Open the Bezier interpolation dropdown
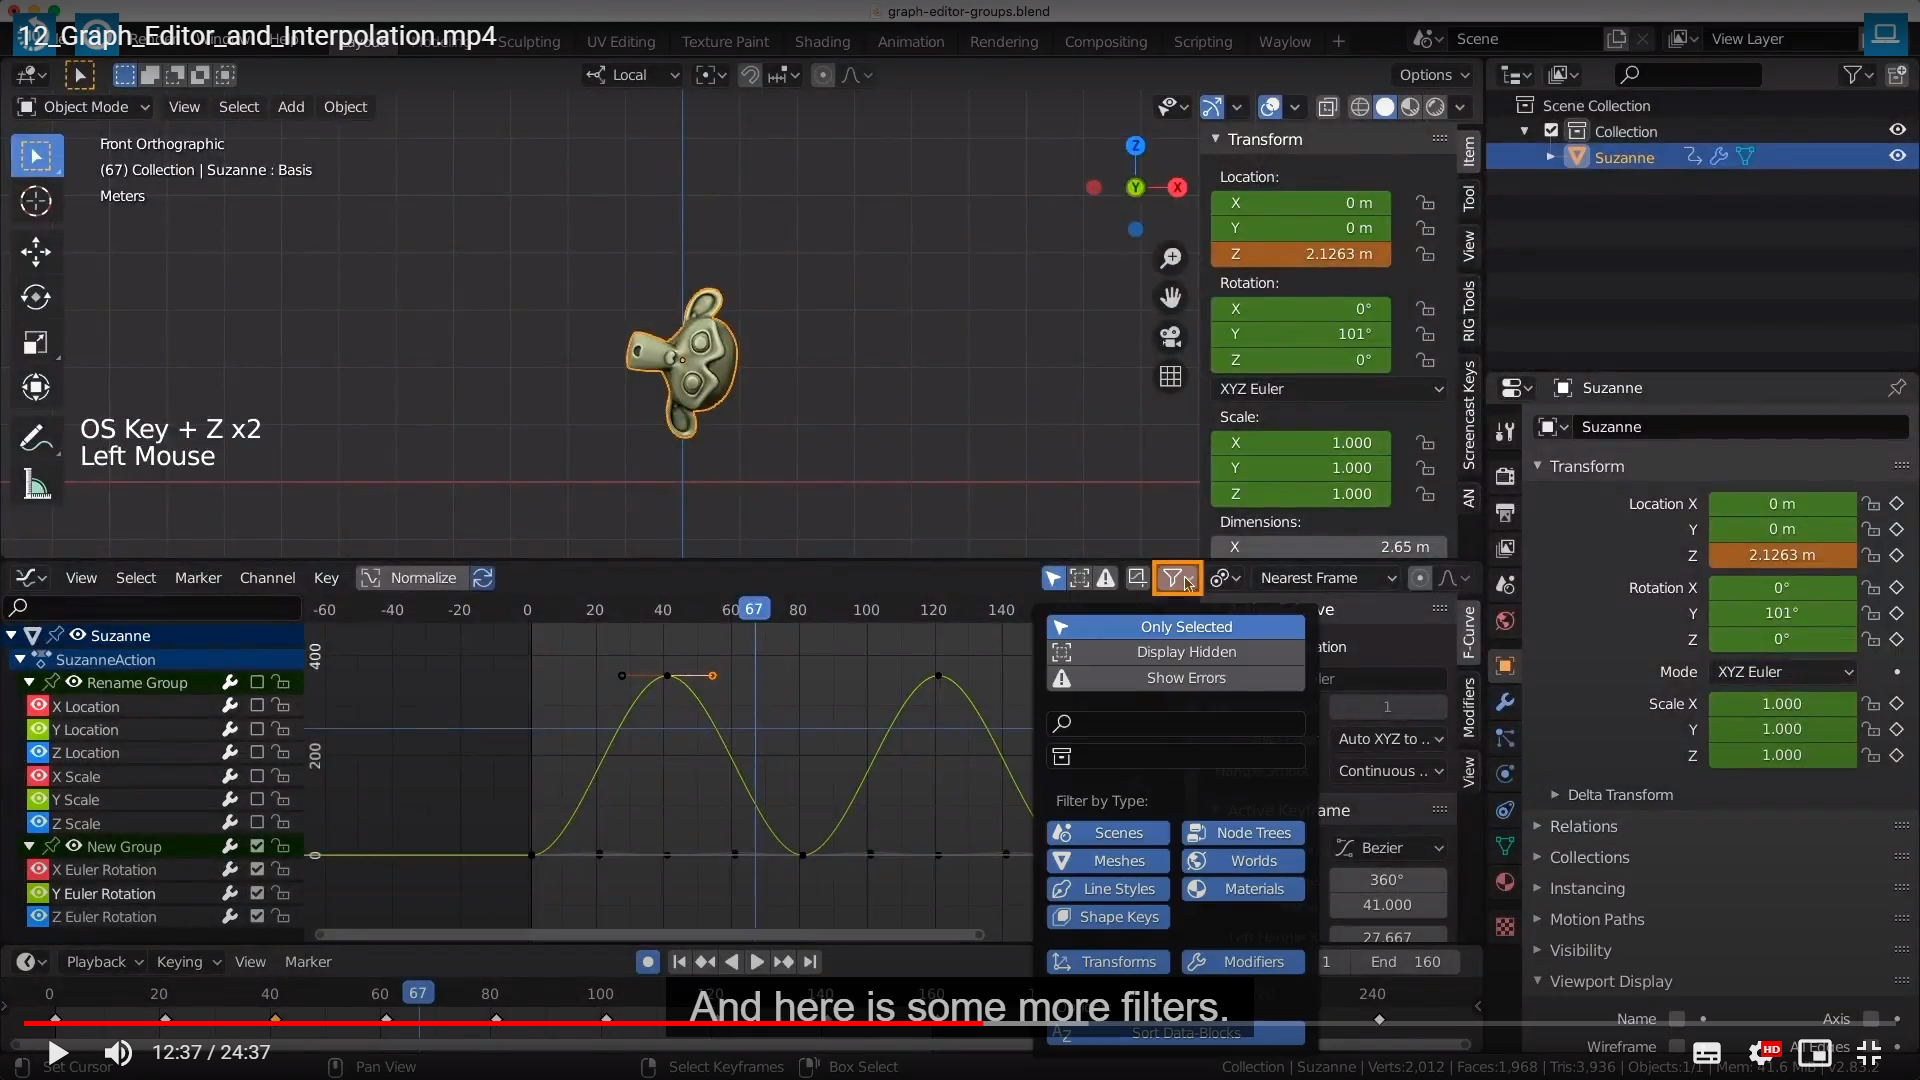This screenshot has height=1080, width=1920. (1390, 848)
